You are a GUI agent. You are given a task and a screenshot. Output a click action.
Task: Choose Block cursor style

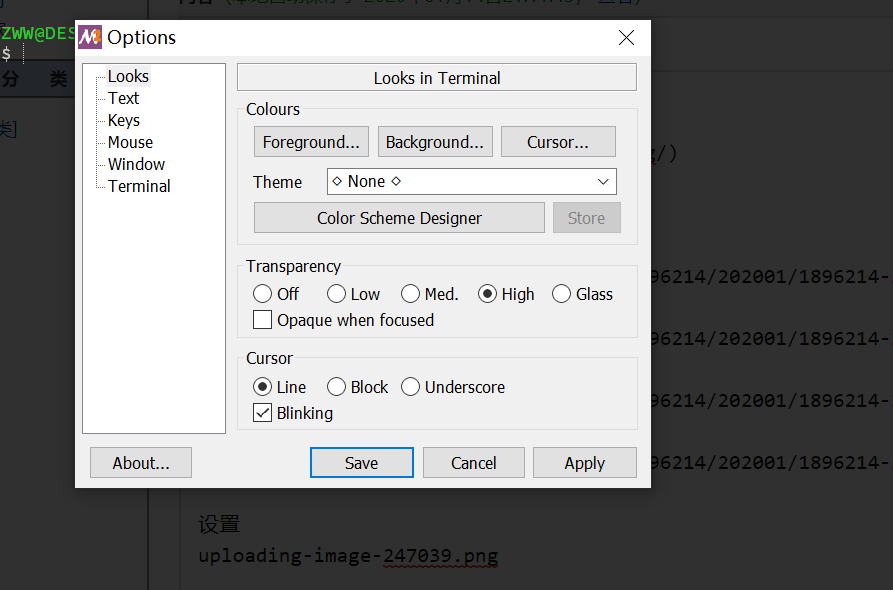click(x=337, y=387)
